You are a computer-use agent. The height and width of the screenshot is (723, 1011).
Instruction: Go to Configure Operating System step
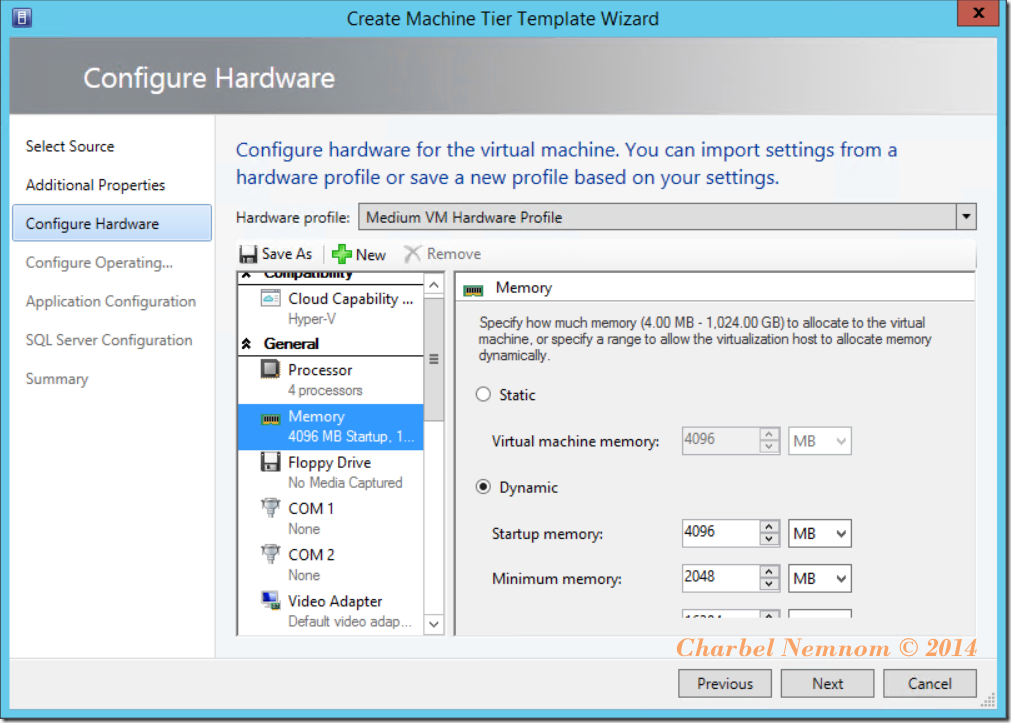tap(99, 262)
